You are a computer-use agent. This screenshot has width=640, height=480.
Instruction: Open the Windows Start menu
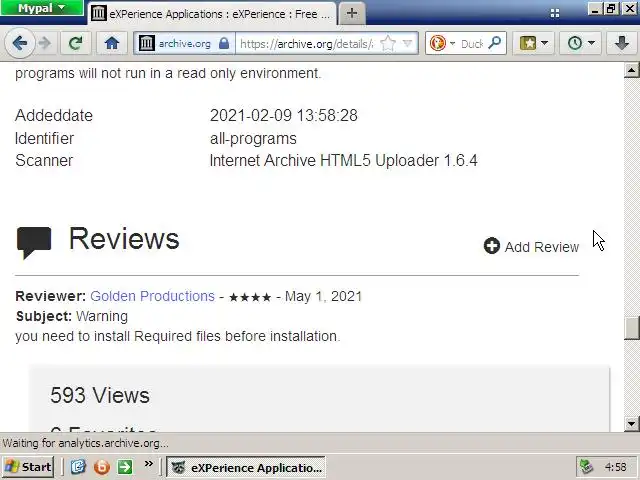coord(28,467)
